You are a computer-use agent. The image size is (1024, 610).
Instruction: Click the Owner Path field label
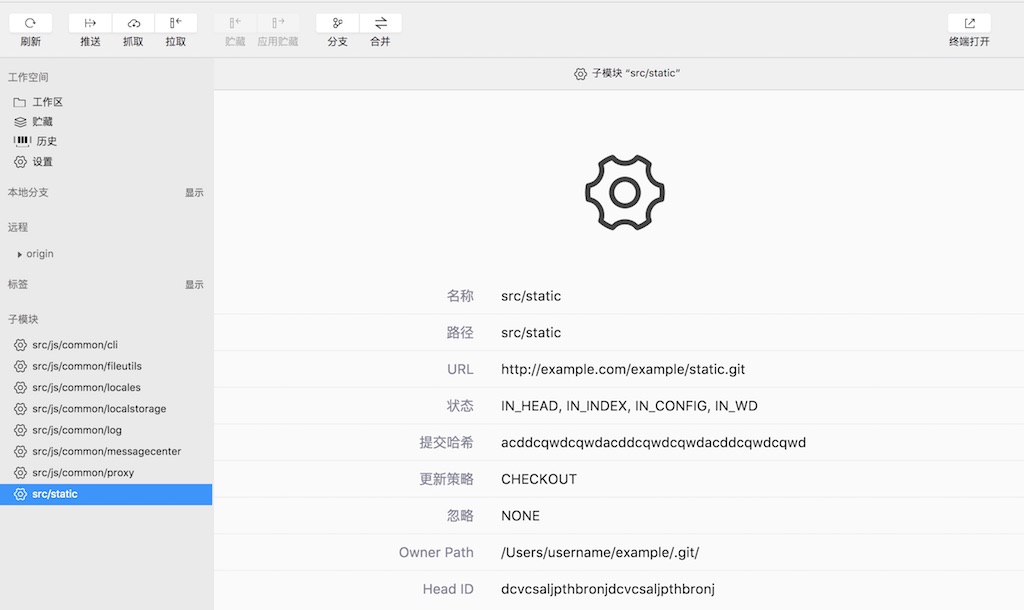[436, 552]
